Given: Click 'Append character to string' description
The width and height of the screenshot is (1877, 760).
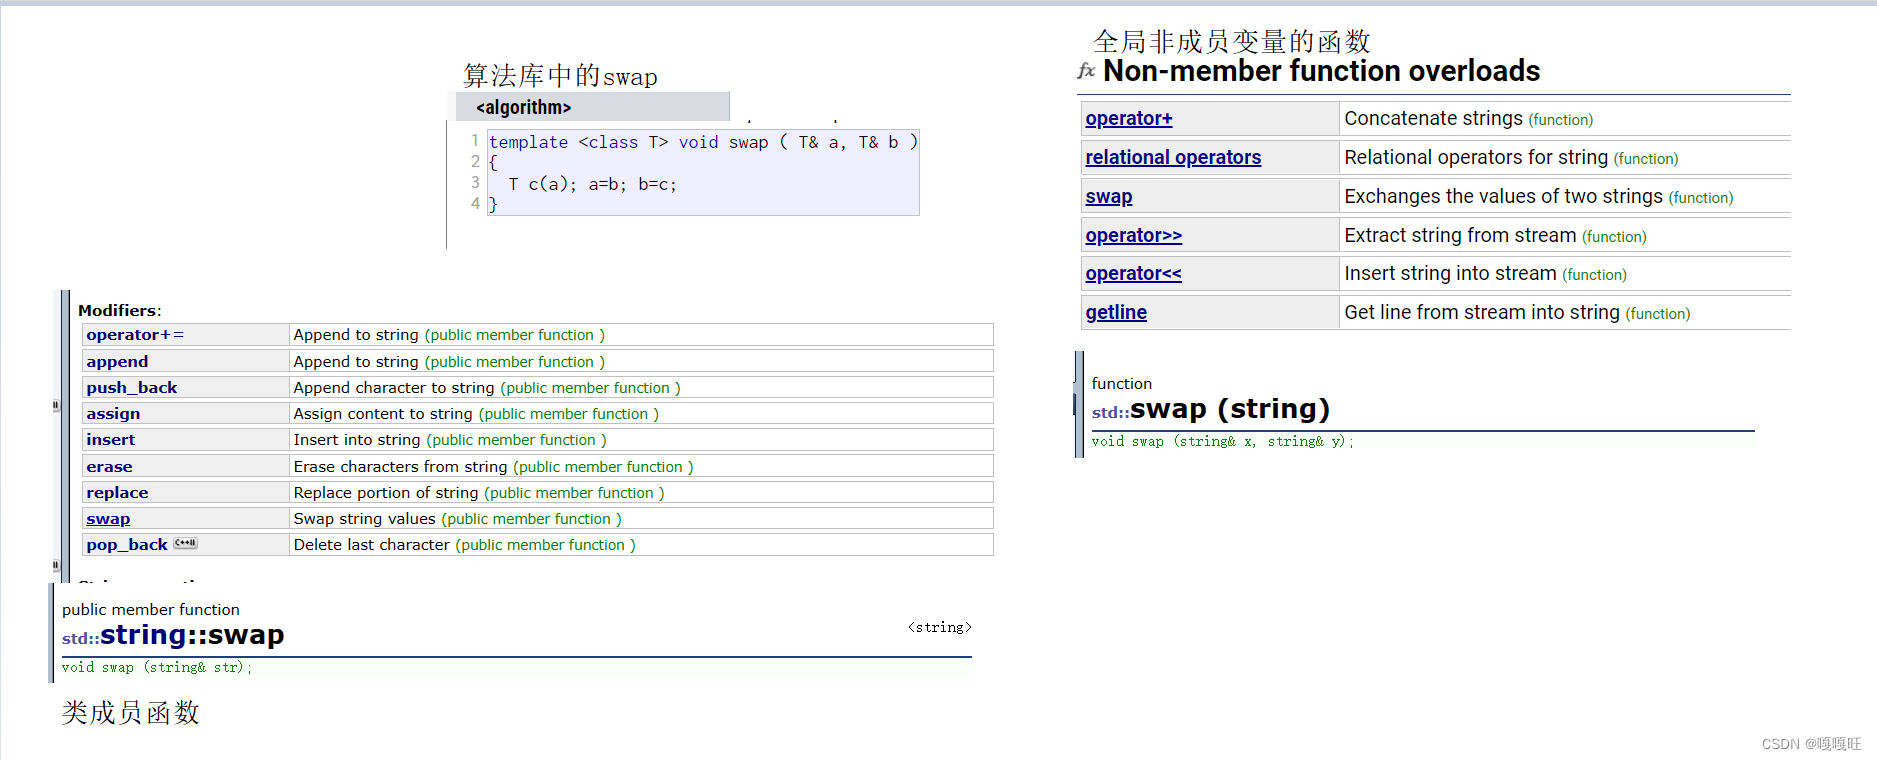Looking at the screenshot, I should tap(393, 388).
